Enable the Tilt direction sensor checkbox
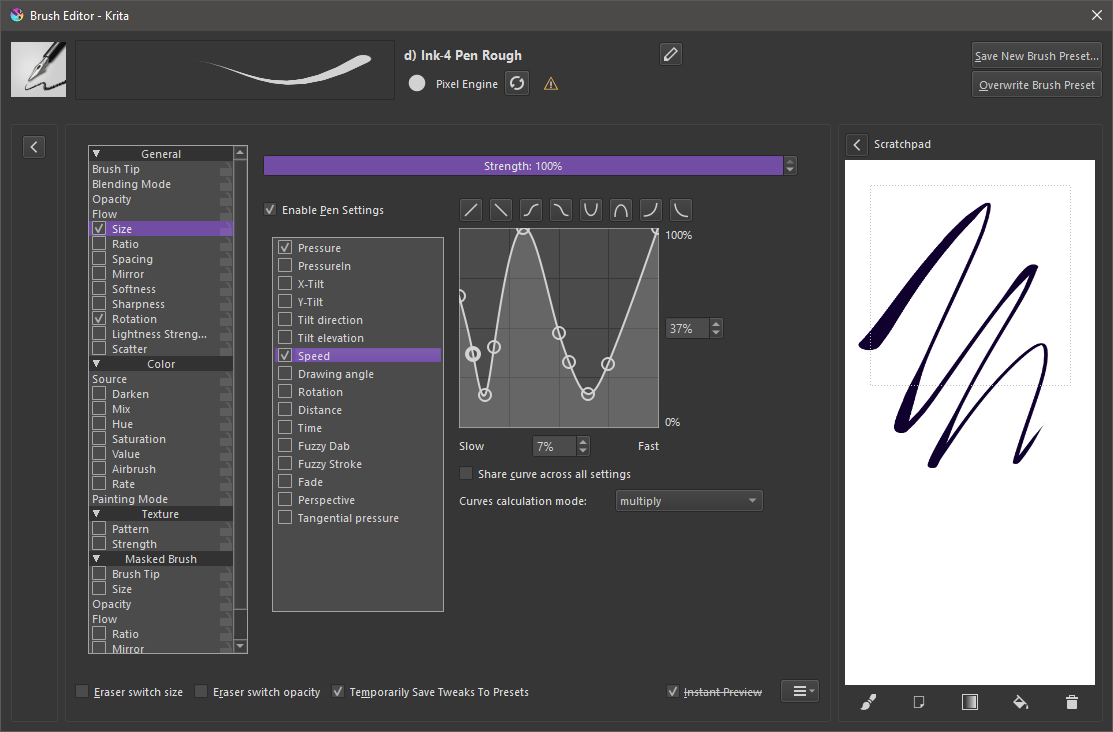Viewport: 1113px width, 732px height. point(286,320)
